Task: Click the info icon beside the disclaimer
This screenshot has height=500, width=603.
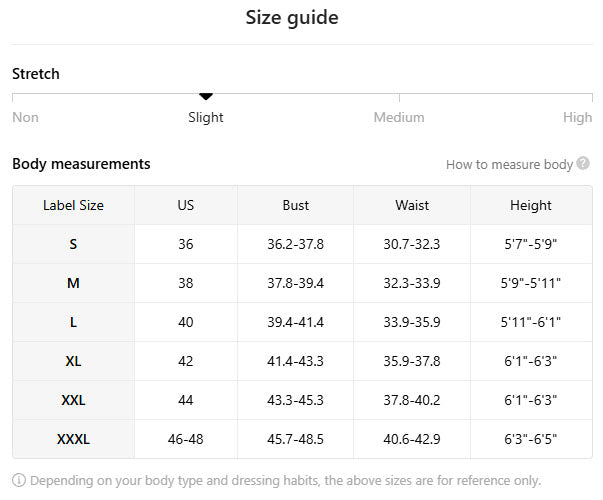Action: (x=19, y=480)
